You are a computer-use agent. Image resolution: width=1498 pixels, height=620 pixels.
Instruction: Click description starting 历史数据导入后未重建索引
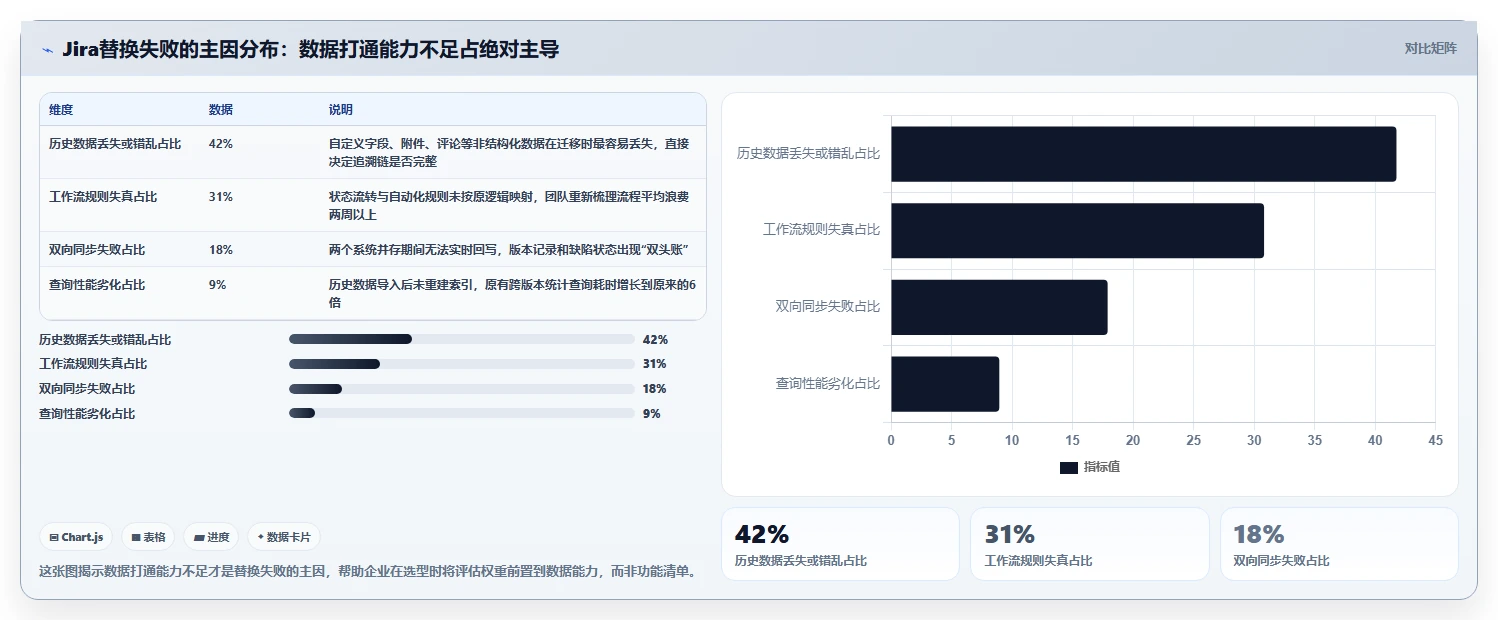[512, 294]
